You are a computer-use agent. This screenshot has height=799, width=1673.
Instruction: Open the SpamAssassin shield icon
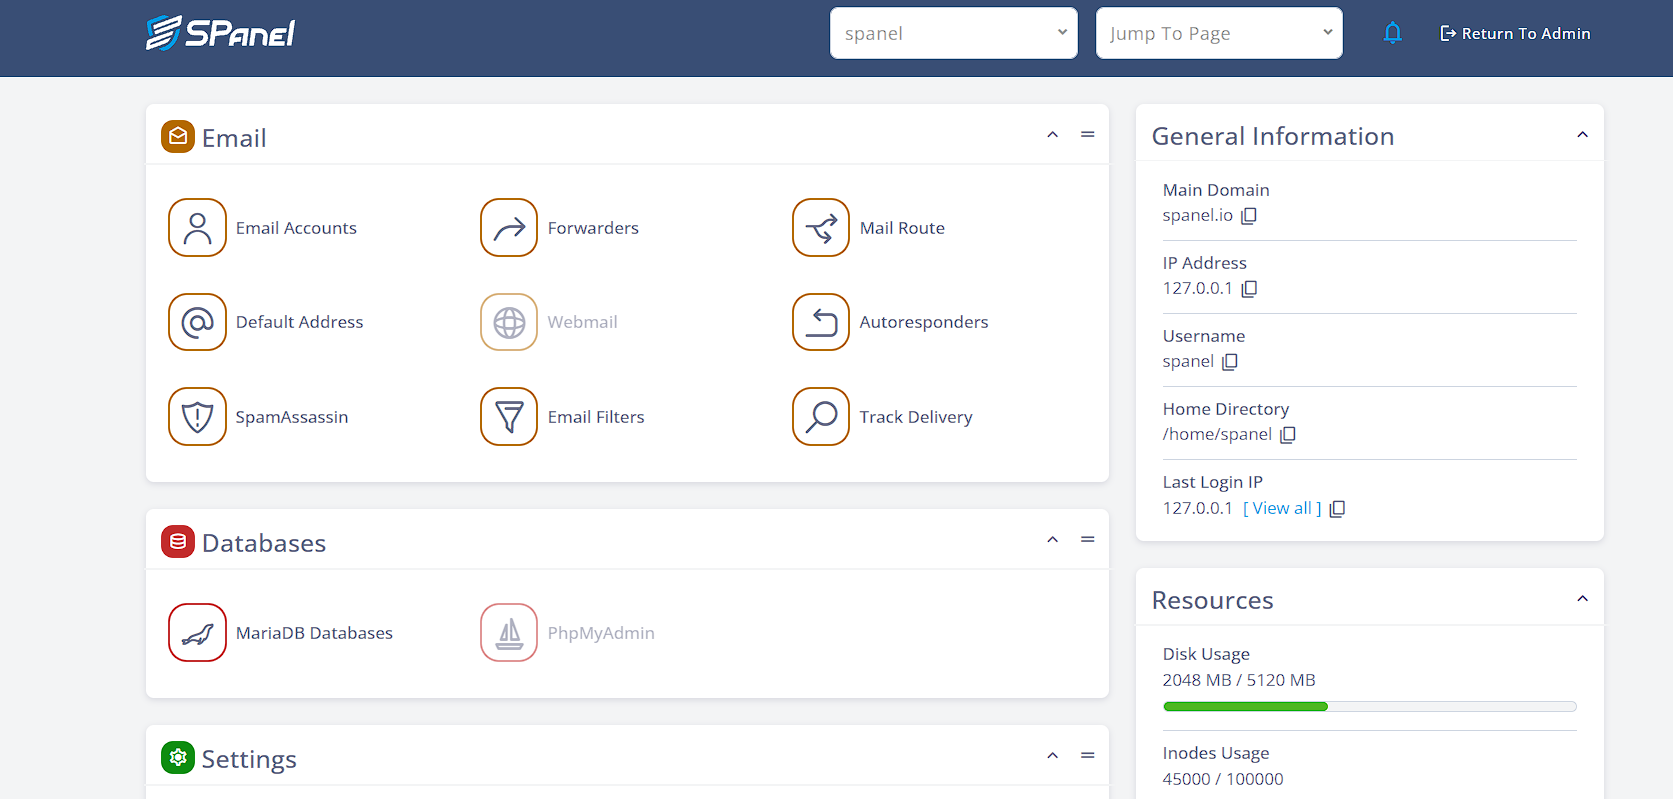click(x=197, y=417)
